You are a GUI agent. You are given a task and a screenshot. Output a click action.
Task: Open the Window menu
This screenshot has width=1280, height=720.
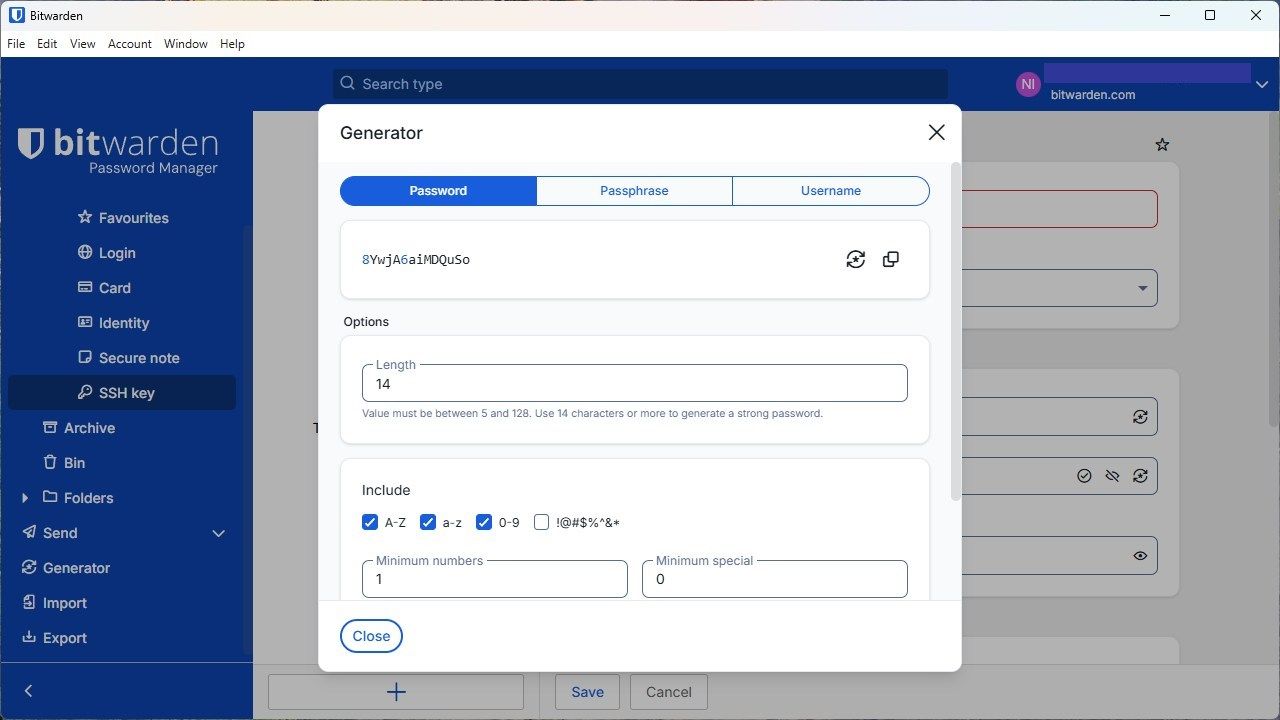coord(186,44)
